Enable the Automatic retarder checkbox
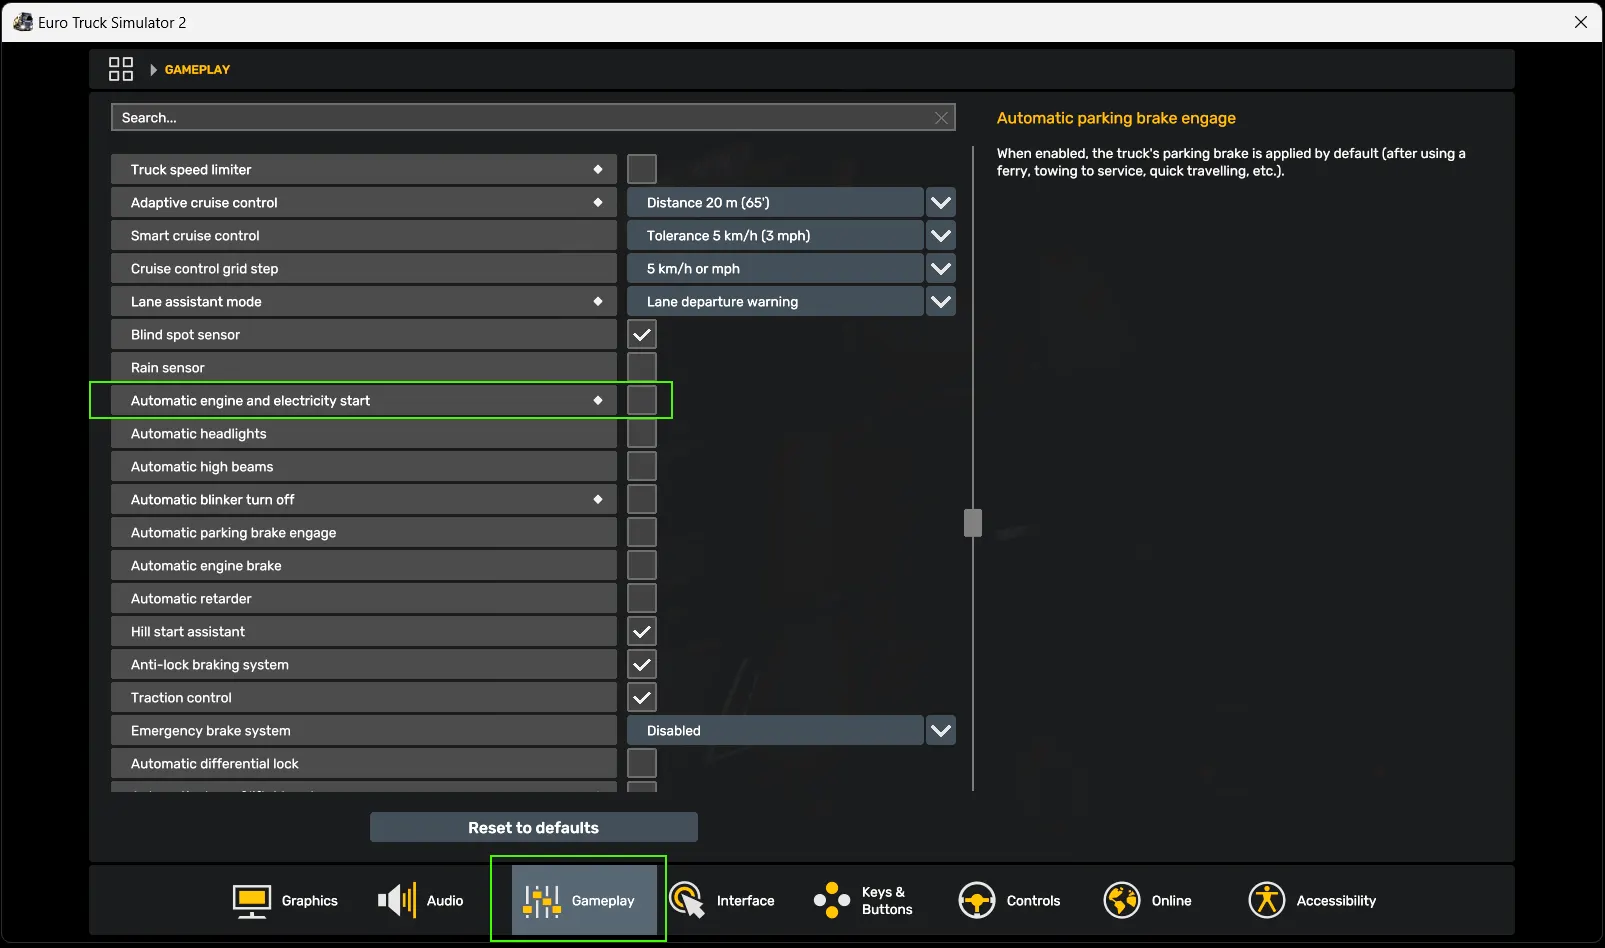The image size is (1605, 948). coord(642,598)
